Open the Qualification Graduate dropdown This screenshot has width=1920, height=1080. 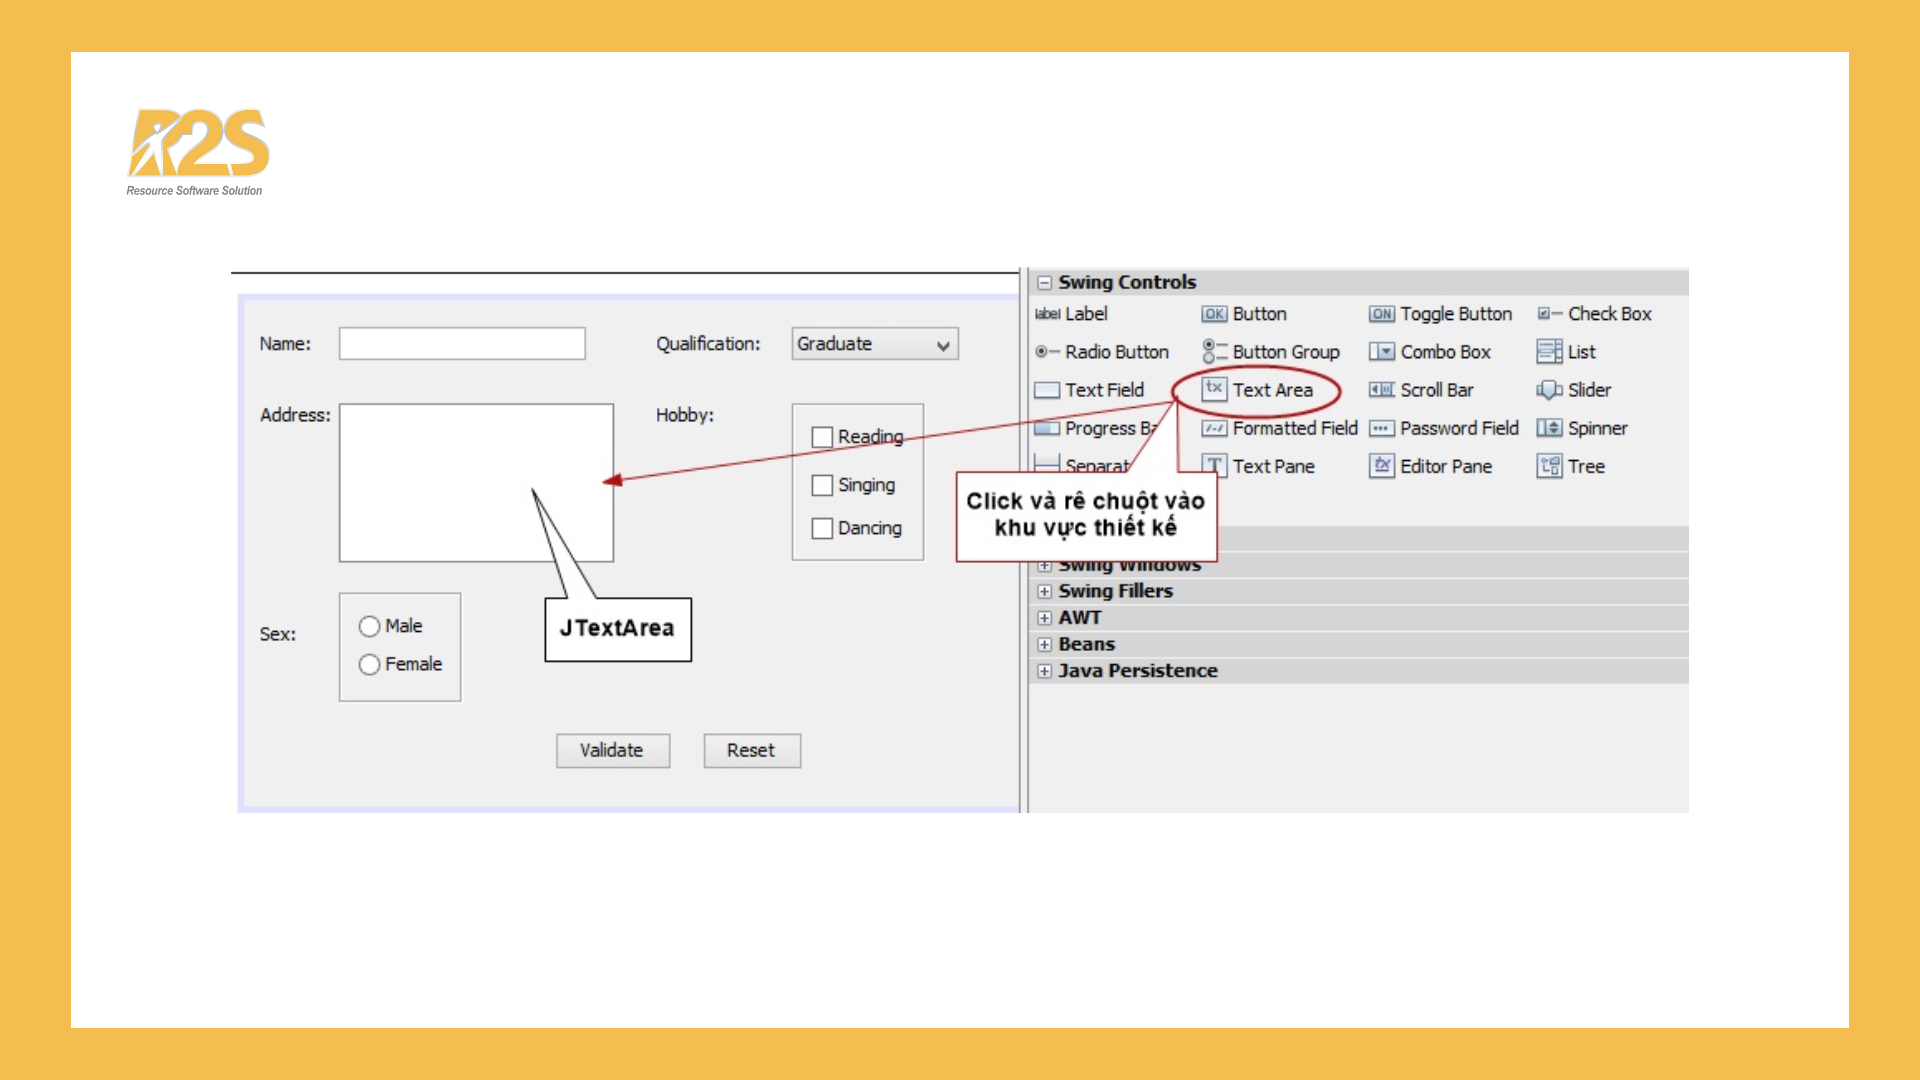click(x=942, y=345)
